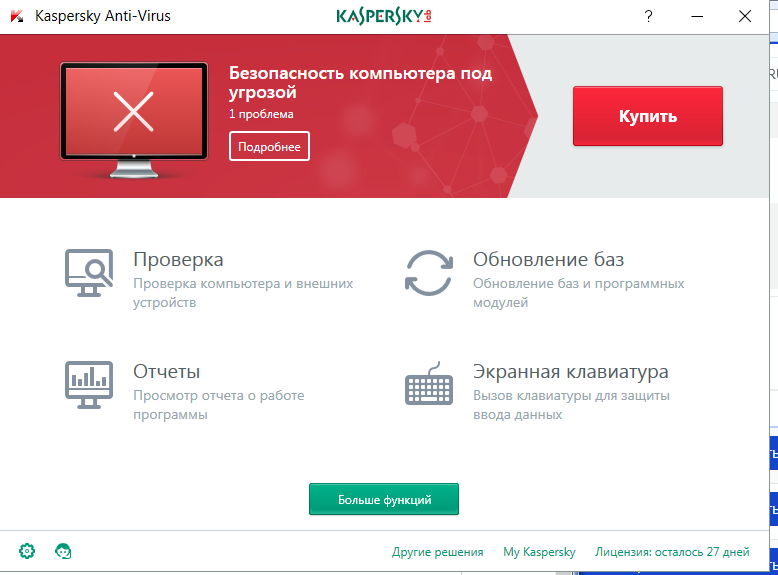Image resolution: width=778 pixels, height=575 pixels.
Task: Click the Подробнее button
Action: coord(269,146)
